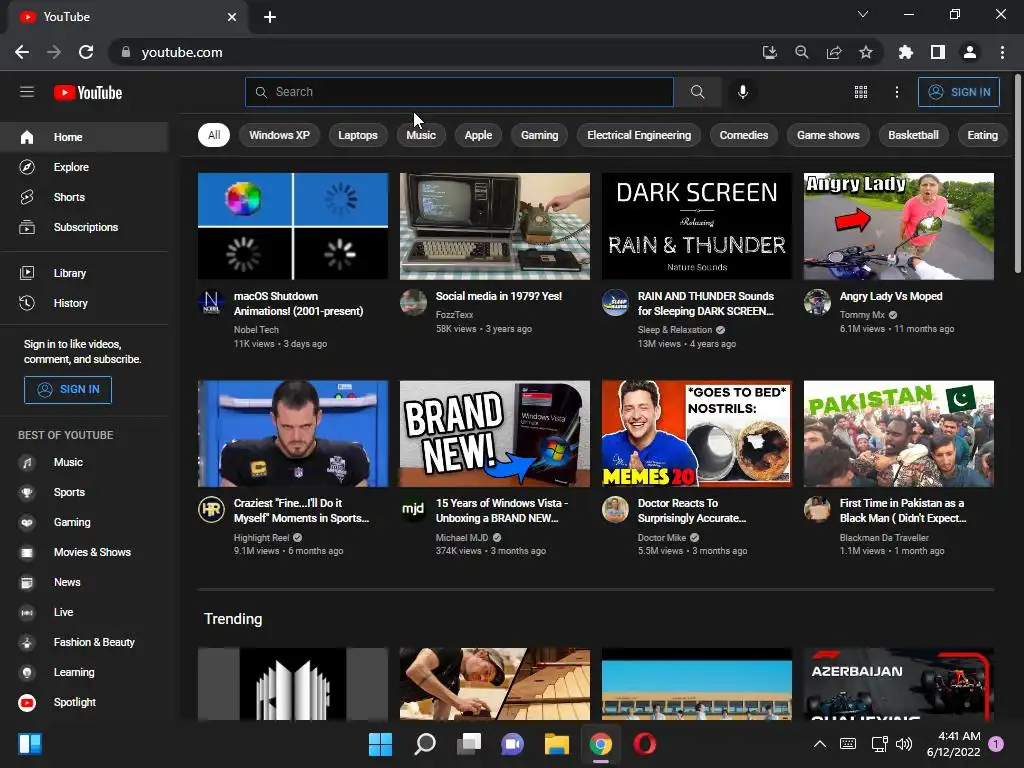The image size is (1024, 768).
Task: Select the Comedies filter chip
Action: coord(744,135)
